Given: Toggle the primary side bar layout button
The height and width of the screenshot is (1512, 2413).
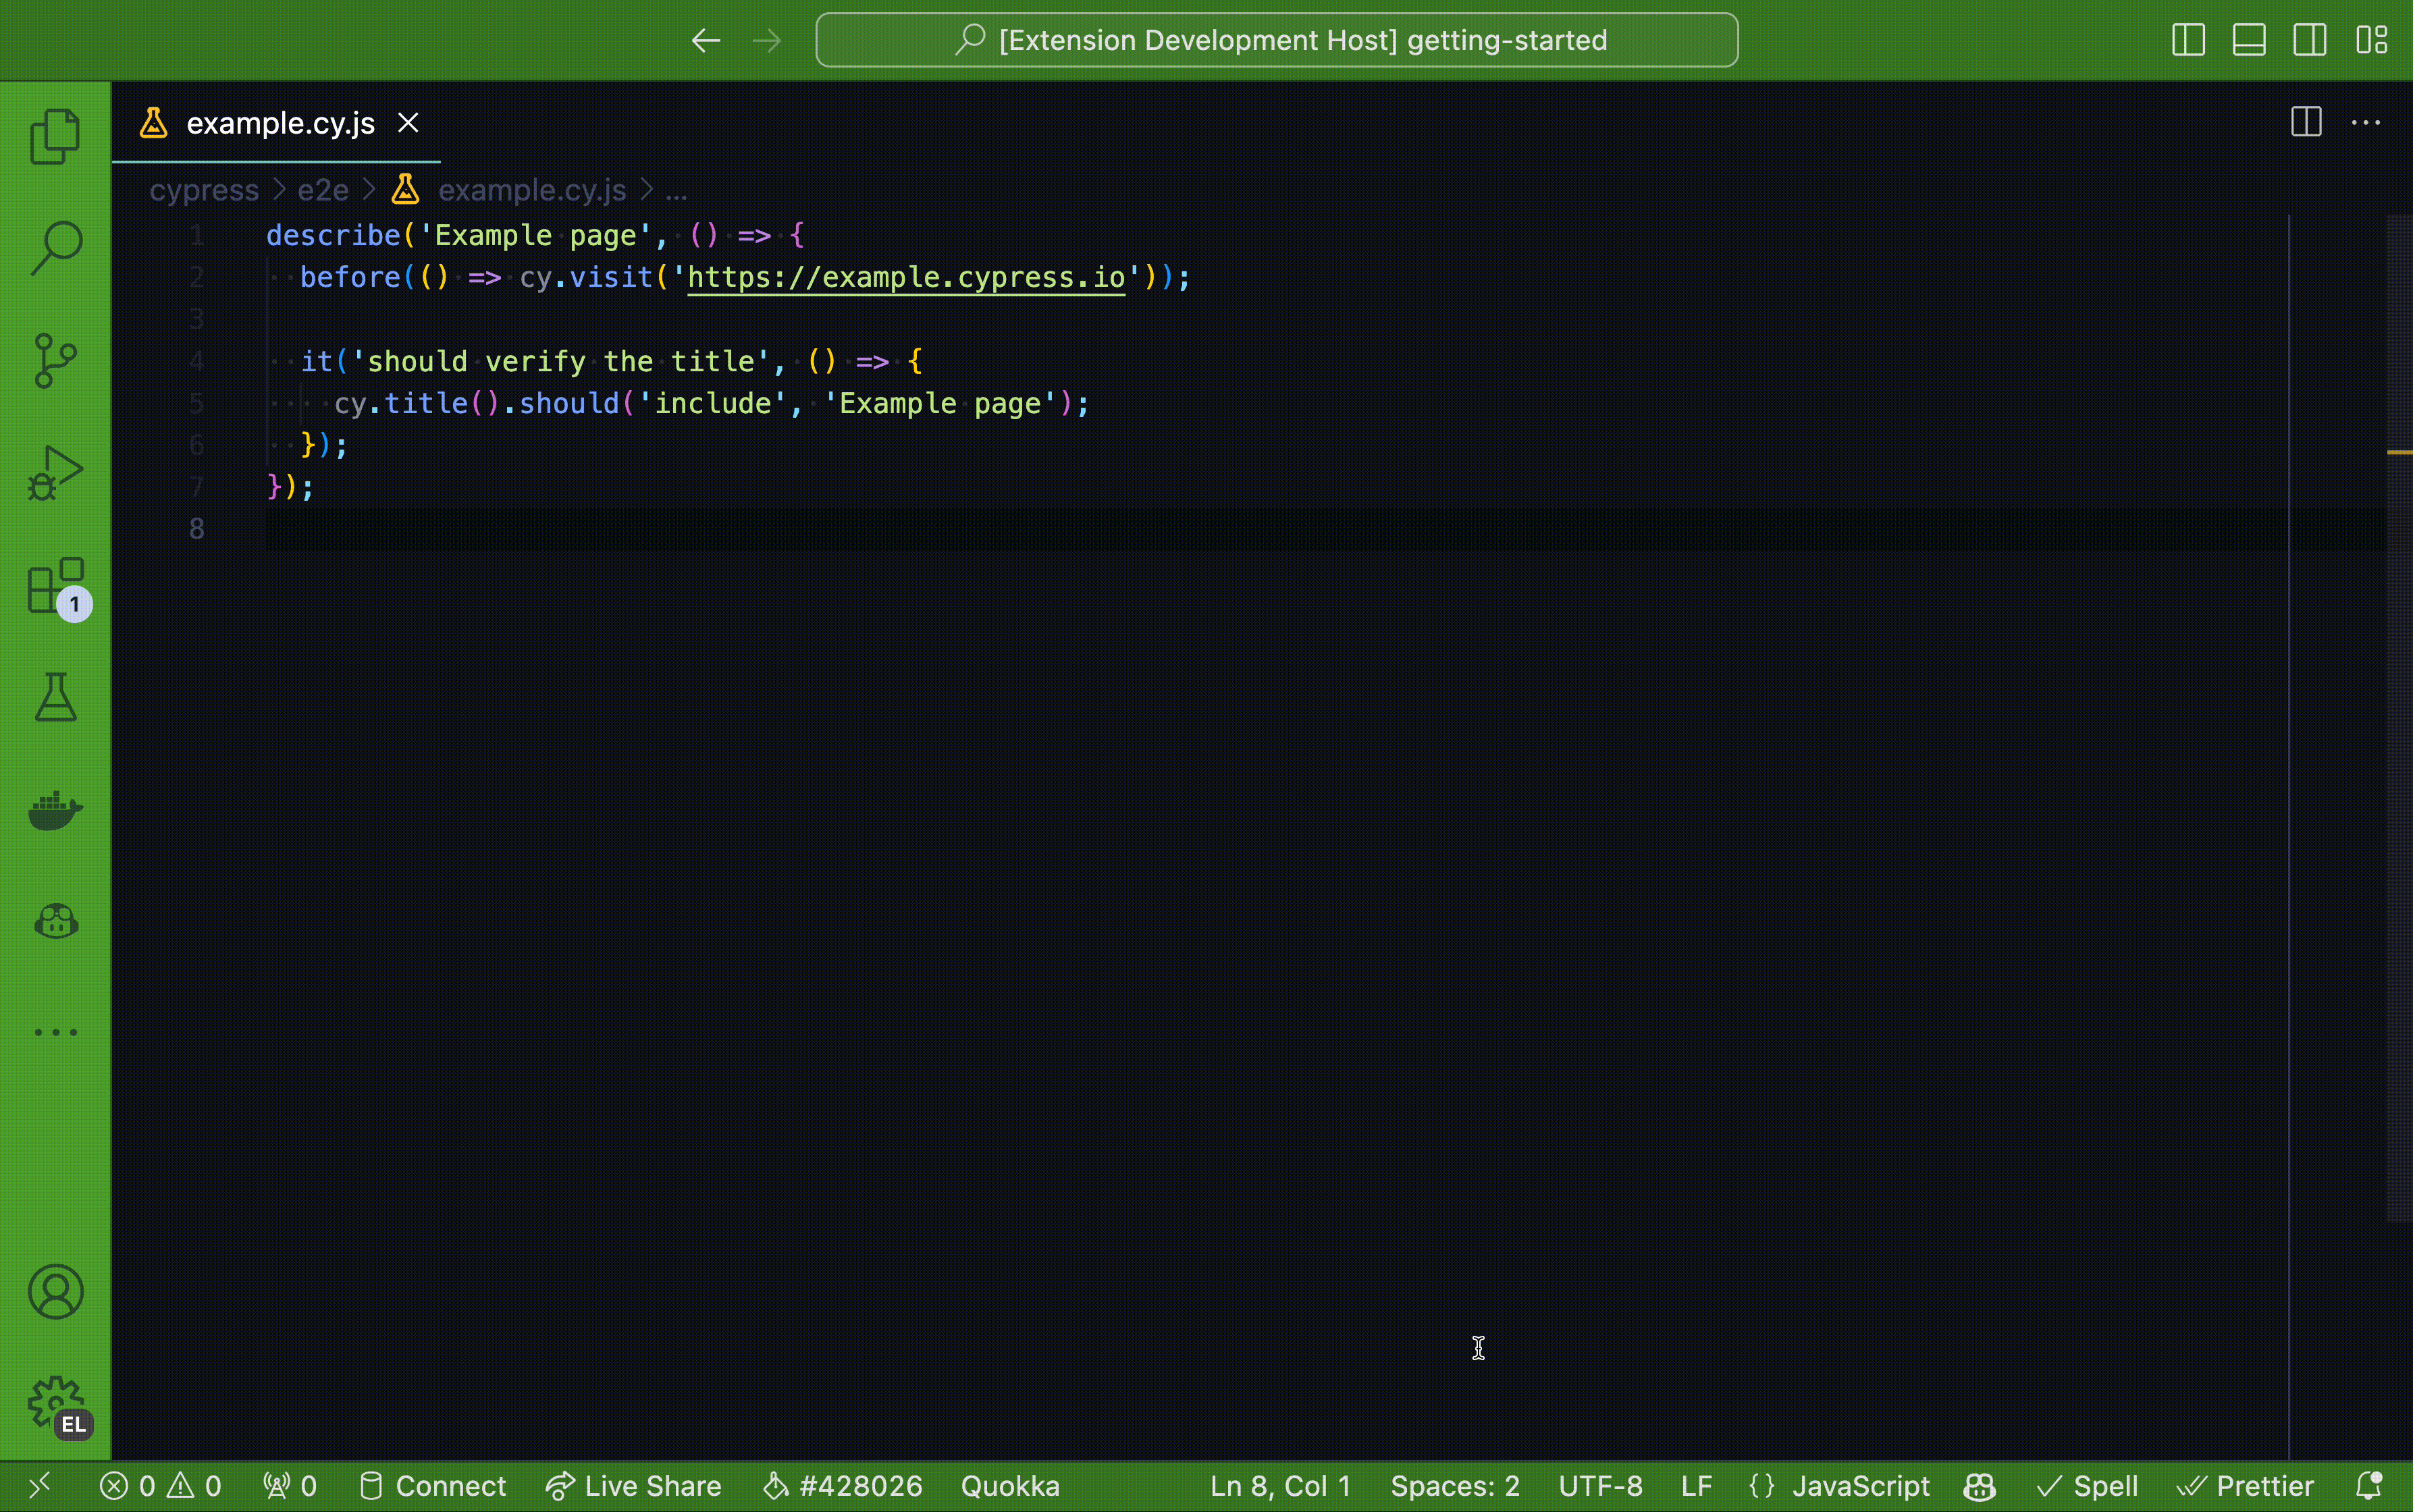Looking at the screenshot, I should tap(2188, 40).
